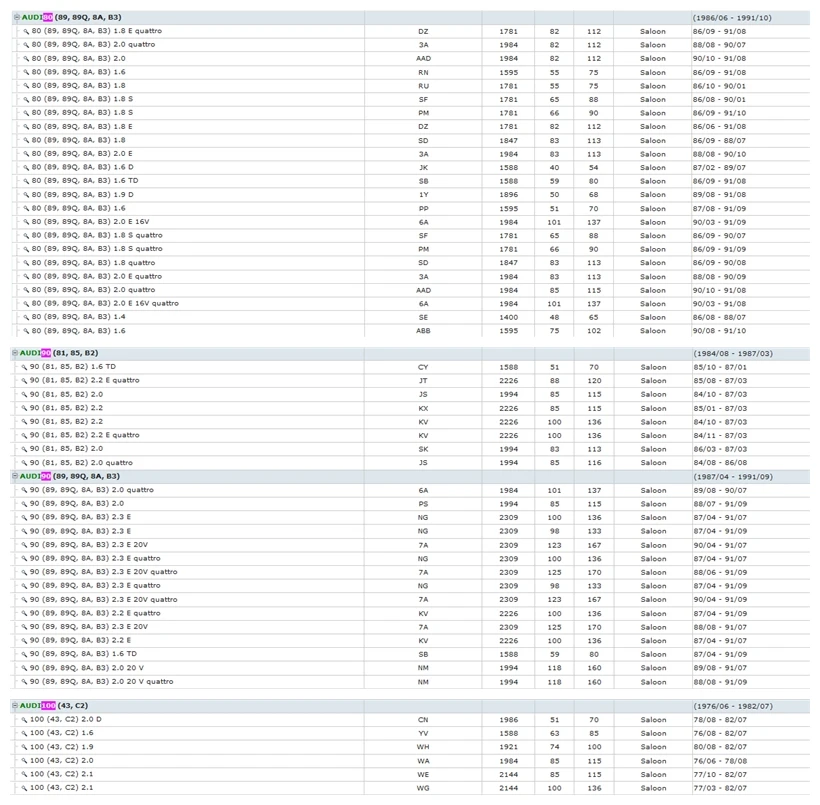Open 80 (89, 89Q, 8A, B3) 1.8 RU link
Viewport: 820px width, 805px height.
78,86
